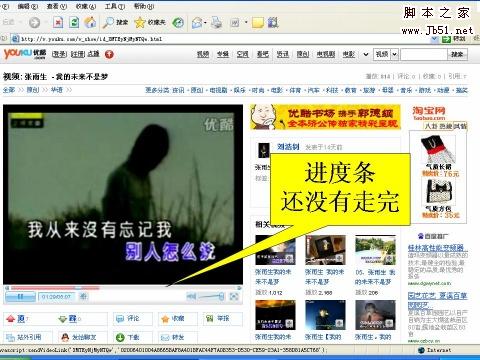The width and height of the screenshot is (480, 360).
Task: Send to QQ friend via the penguin button
Action: click(x=83, y=337)
